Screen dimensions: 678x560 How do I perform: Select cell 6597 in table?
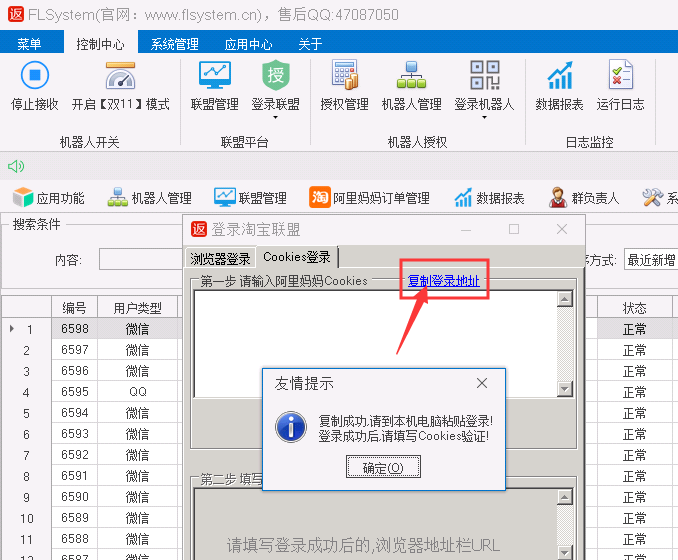pos(74,349)
